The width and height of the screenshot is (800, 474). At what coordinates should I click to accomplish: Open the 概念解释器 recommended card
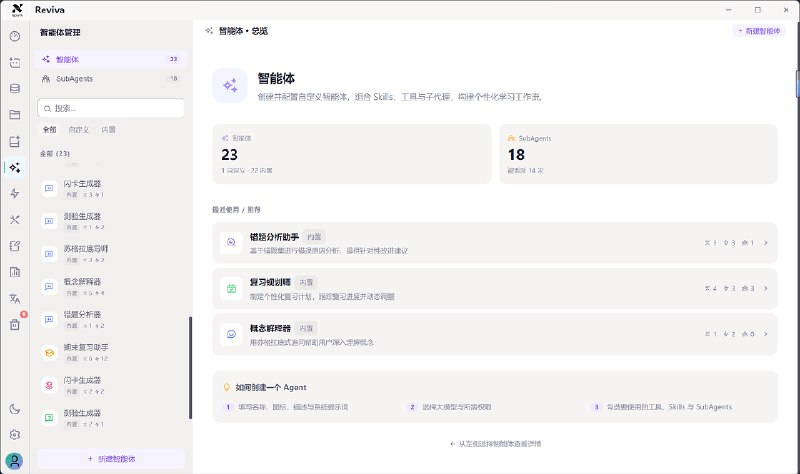pyautogui.click(x=495, y=334)
